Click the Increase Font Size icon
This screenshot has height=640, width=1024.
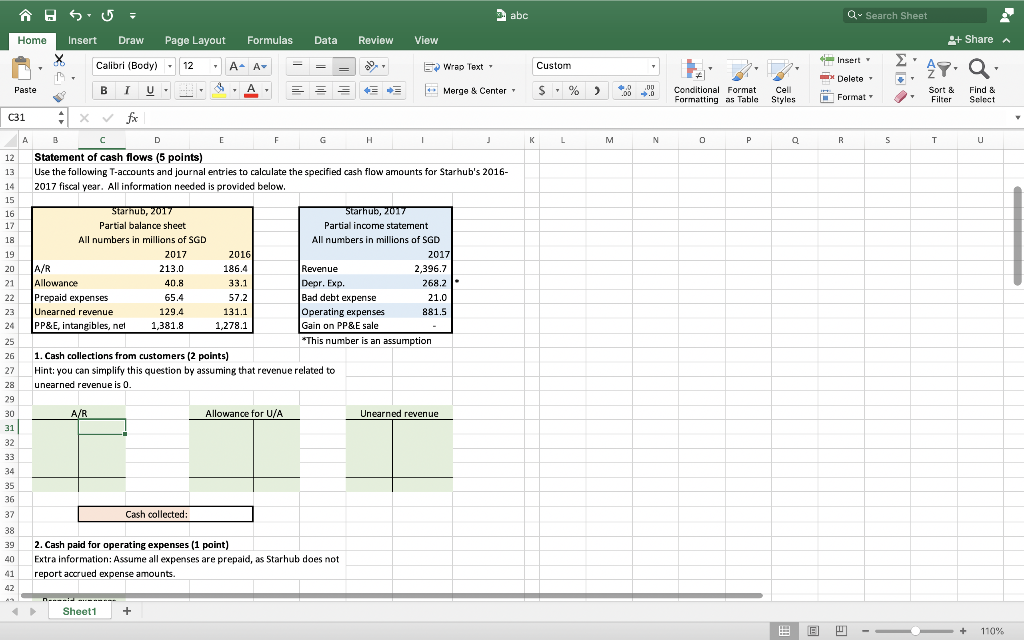236,66
